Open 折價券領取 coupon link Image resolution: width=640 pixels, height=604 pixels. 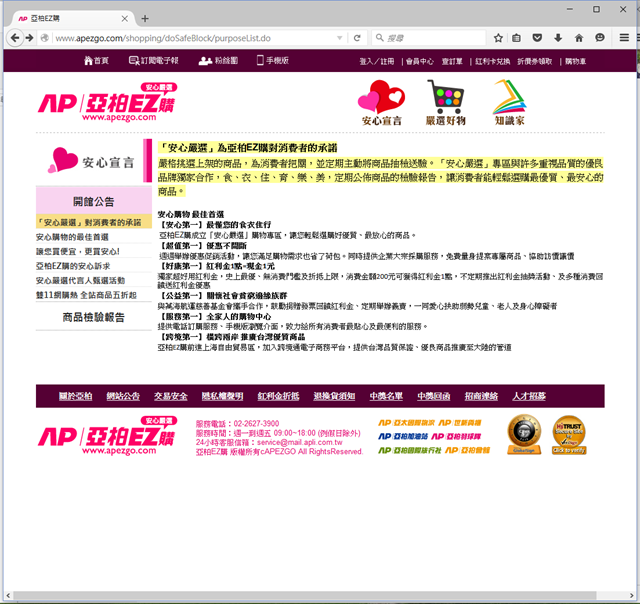click(535, 61)
